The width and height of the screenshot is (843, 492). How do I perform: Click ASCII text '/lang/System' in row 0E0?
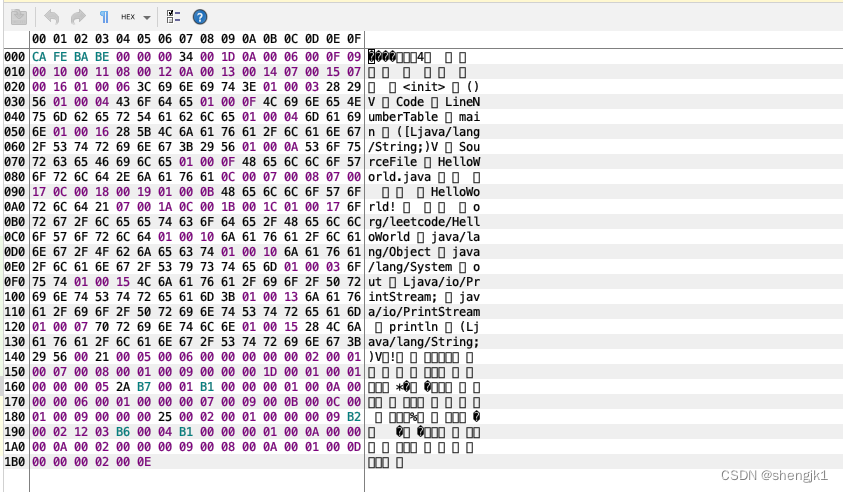[x=410, y=267]
